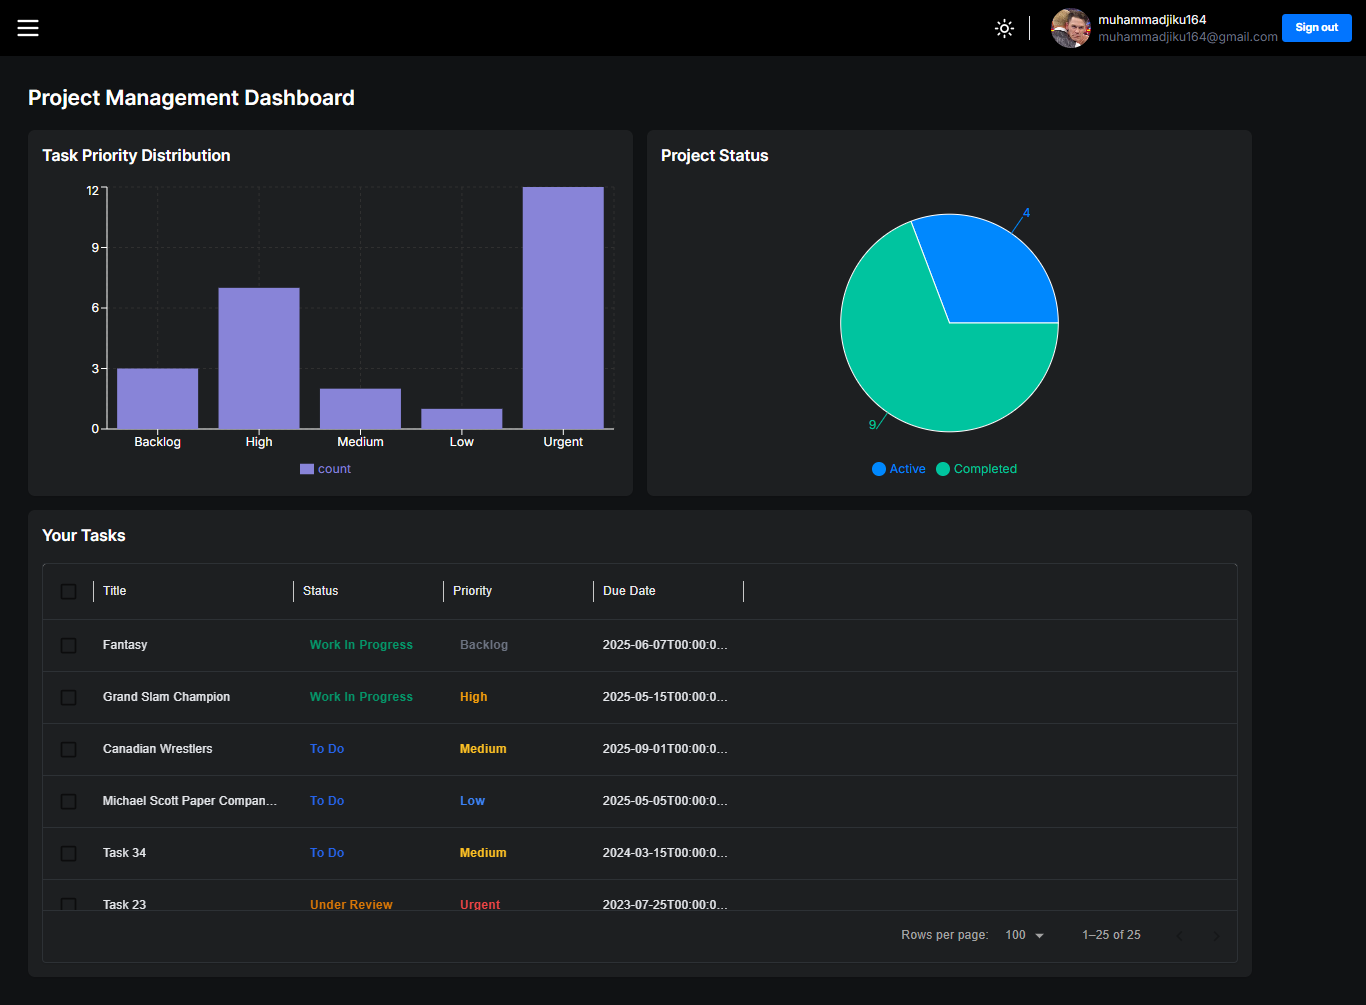Click the 2025-09-01 due date cell
Viewport: 1366px width, 1005px height.
click(x=665, y=749)
